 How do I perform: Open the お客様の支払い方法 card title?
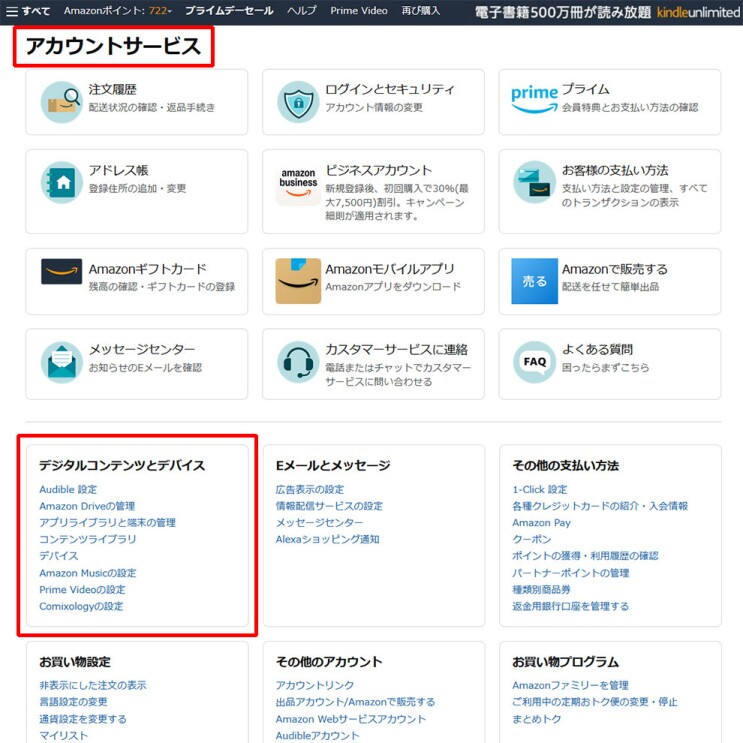pos(615,170)
